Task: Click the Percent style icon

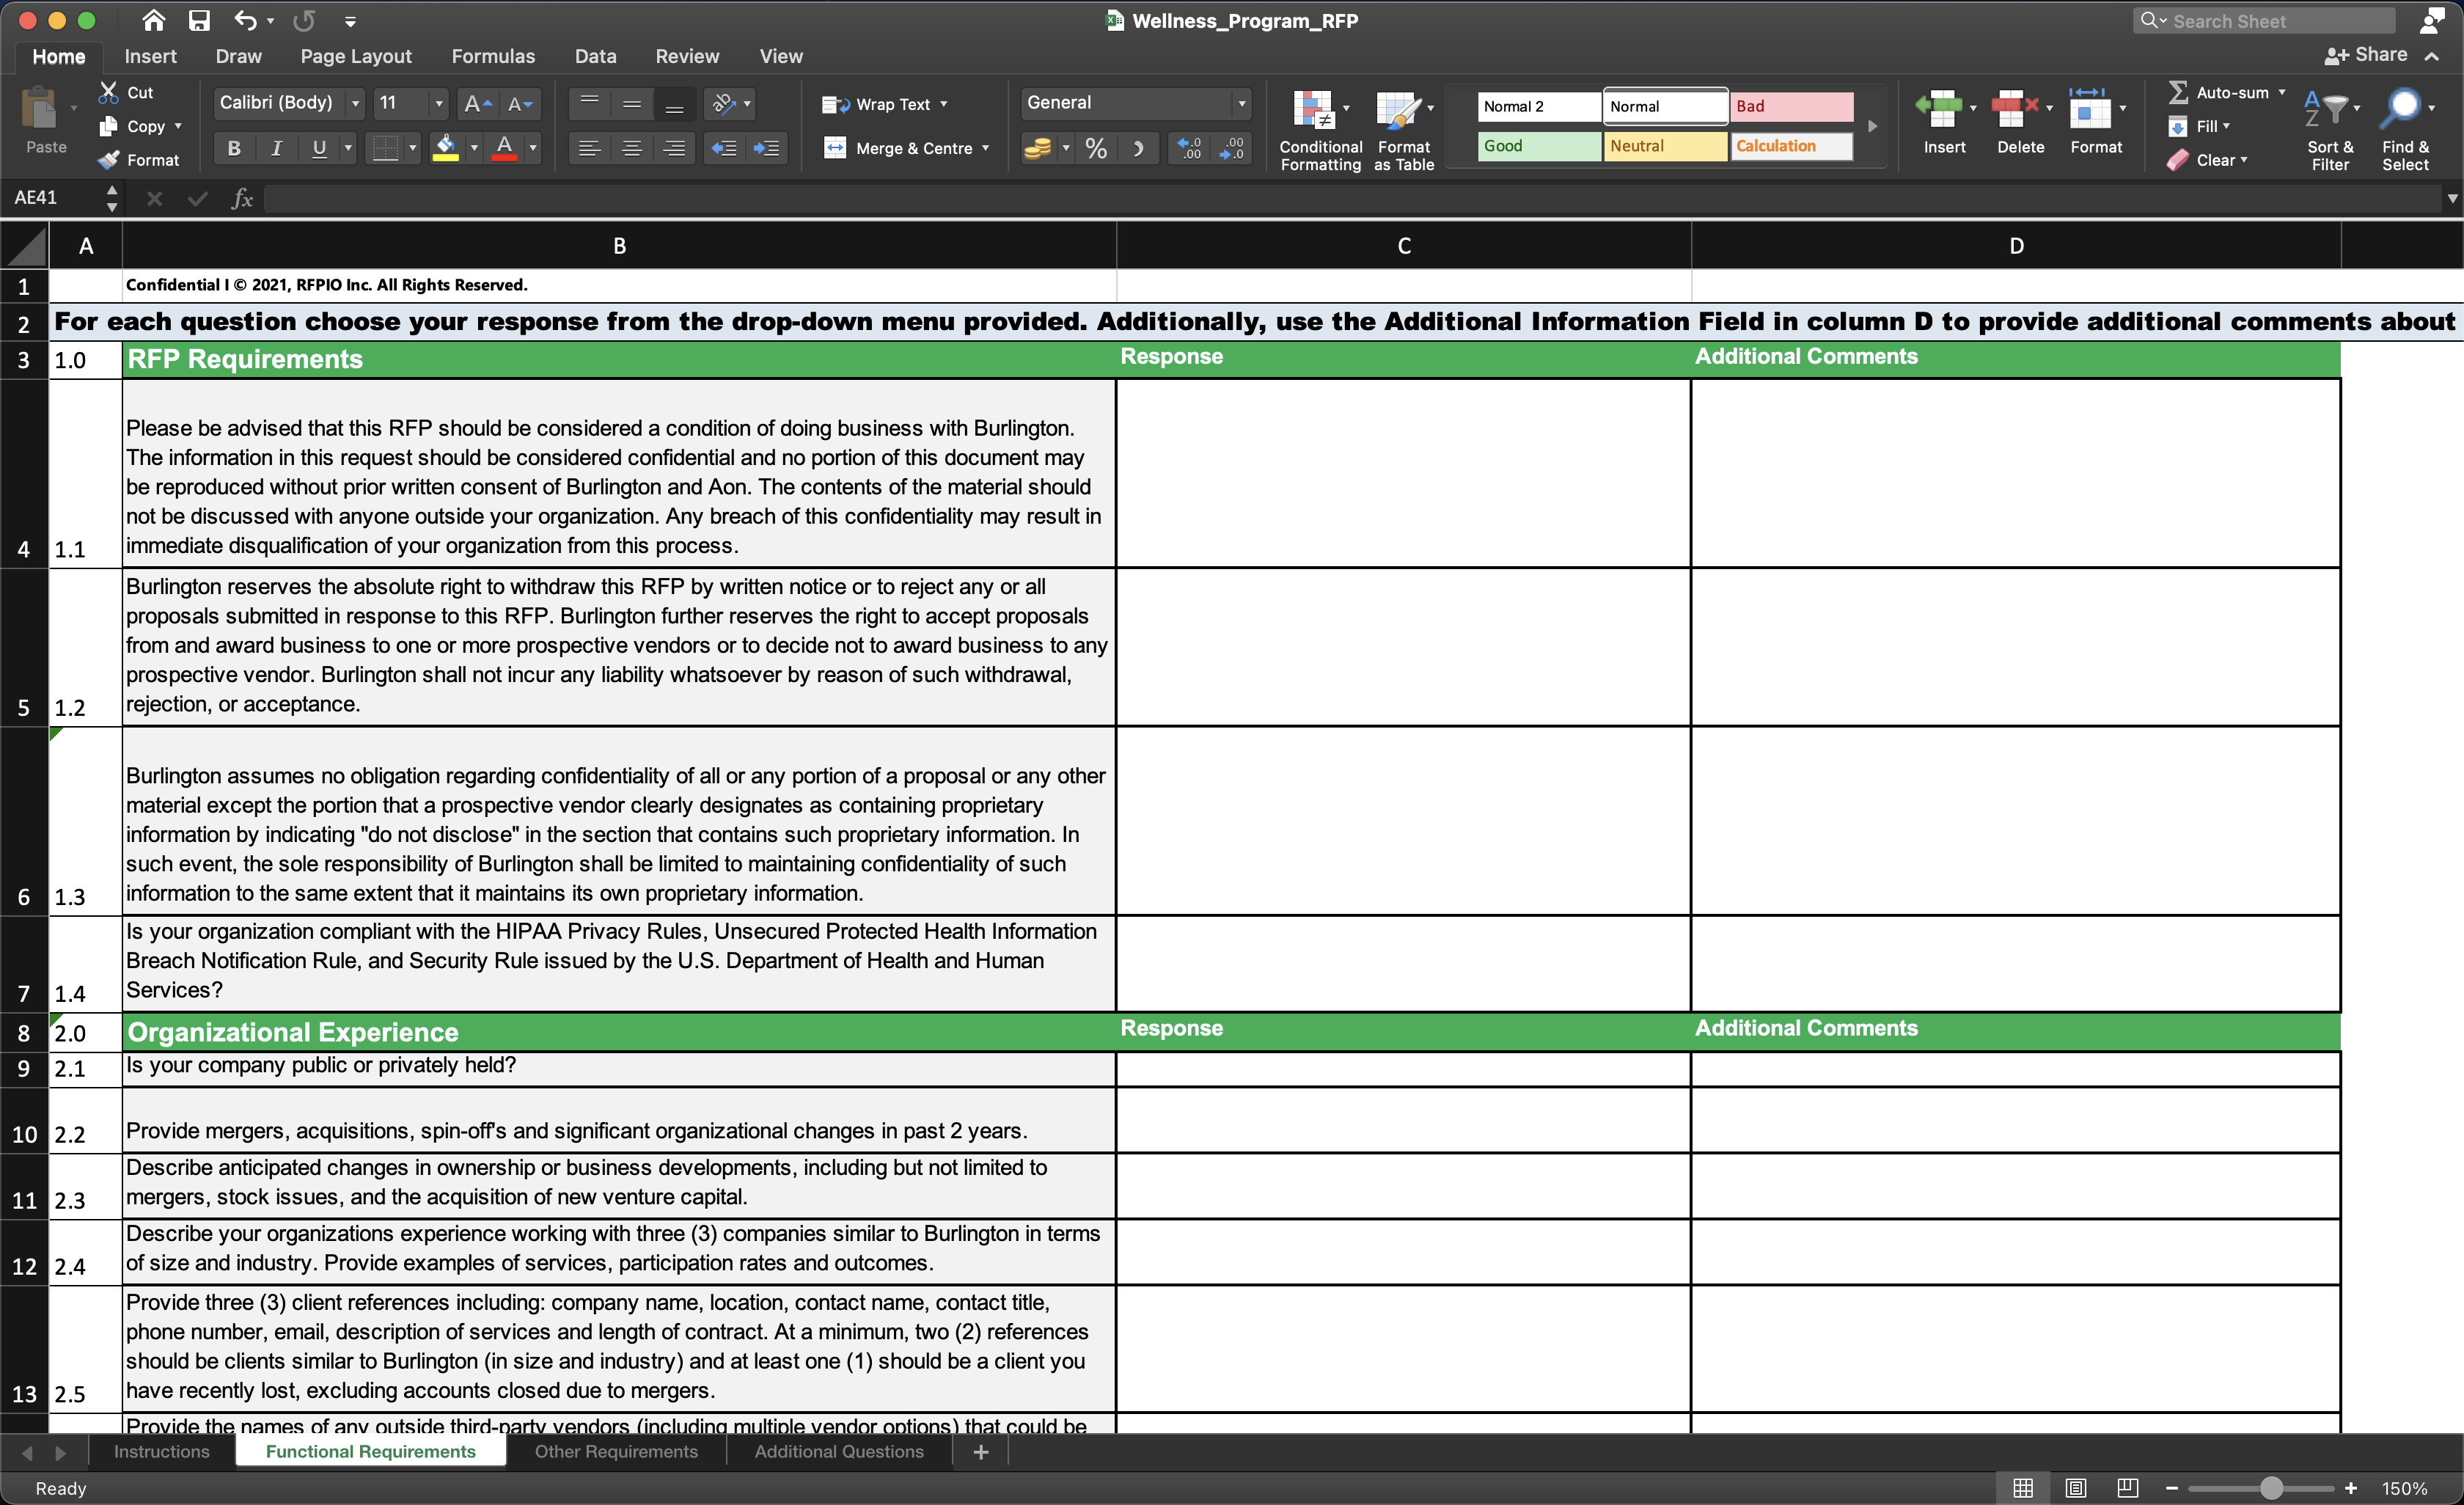Action: [1096, 149]
